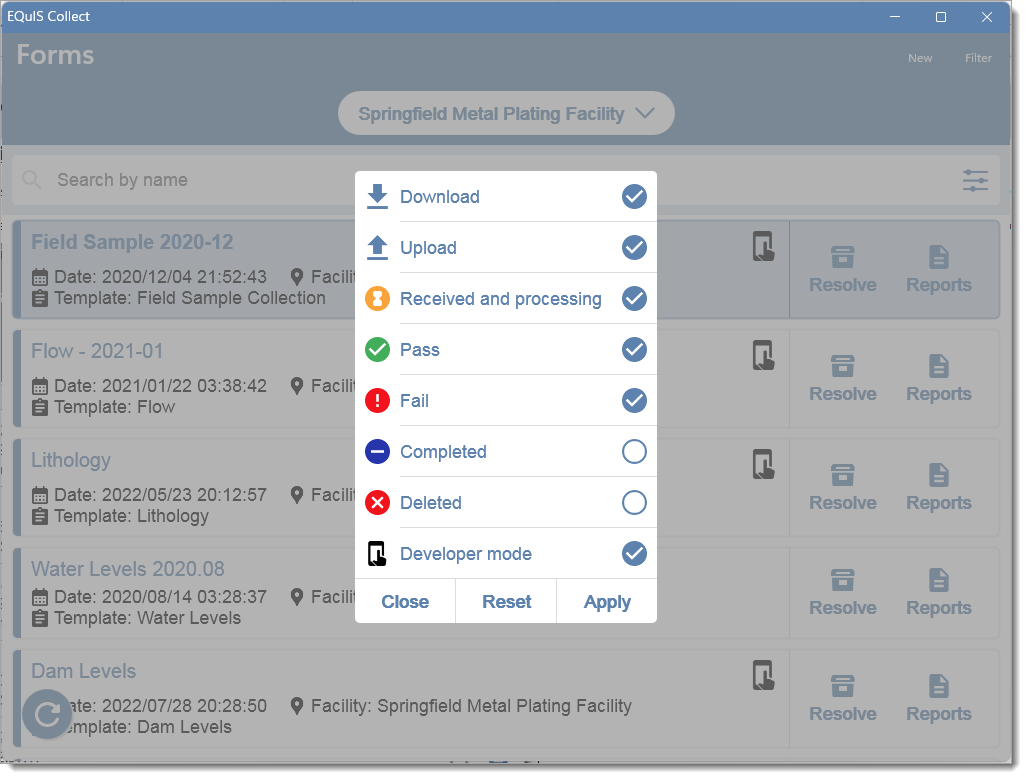Image resolution: width=1027 pixels, height=779 pixels.
Task: Enable the Completed filter checkbox
Action: 634,452
